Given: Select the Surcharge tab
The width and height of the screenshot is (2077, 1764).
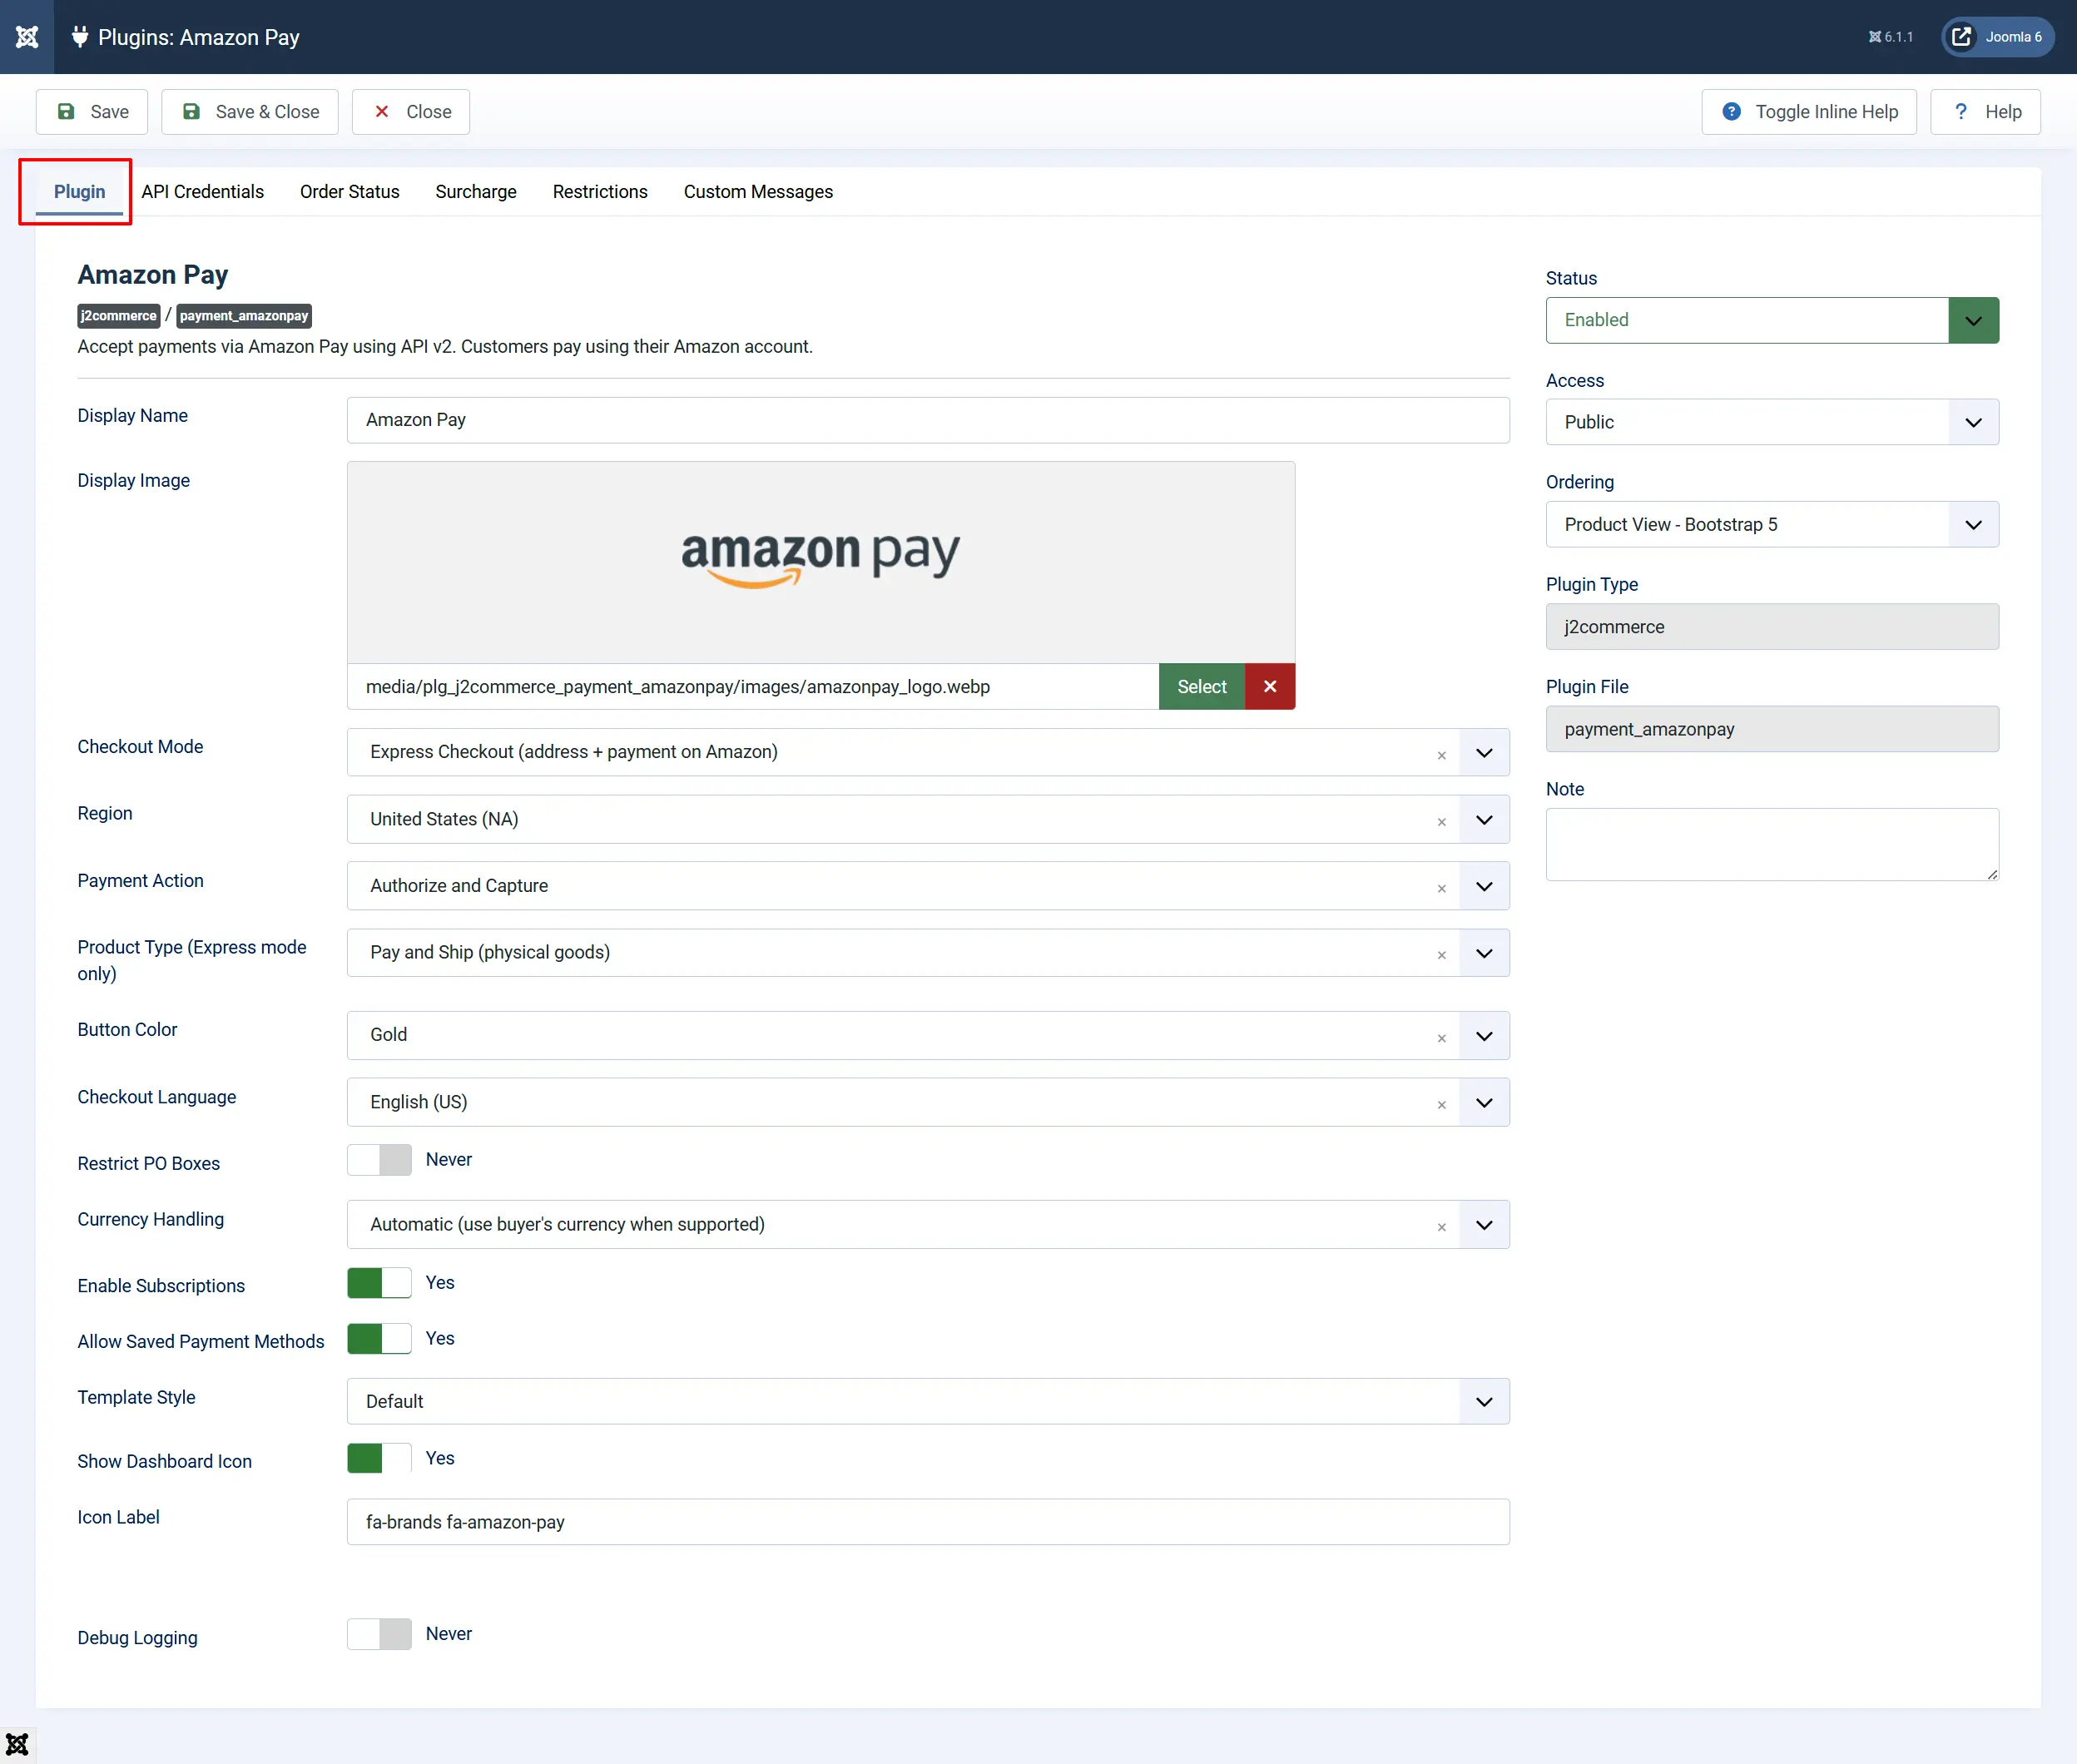Looking at the screenshot, I should click(476, 192).
